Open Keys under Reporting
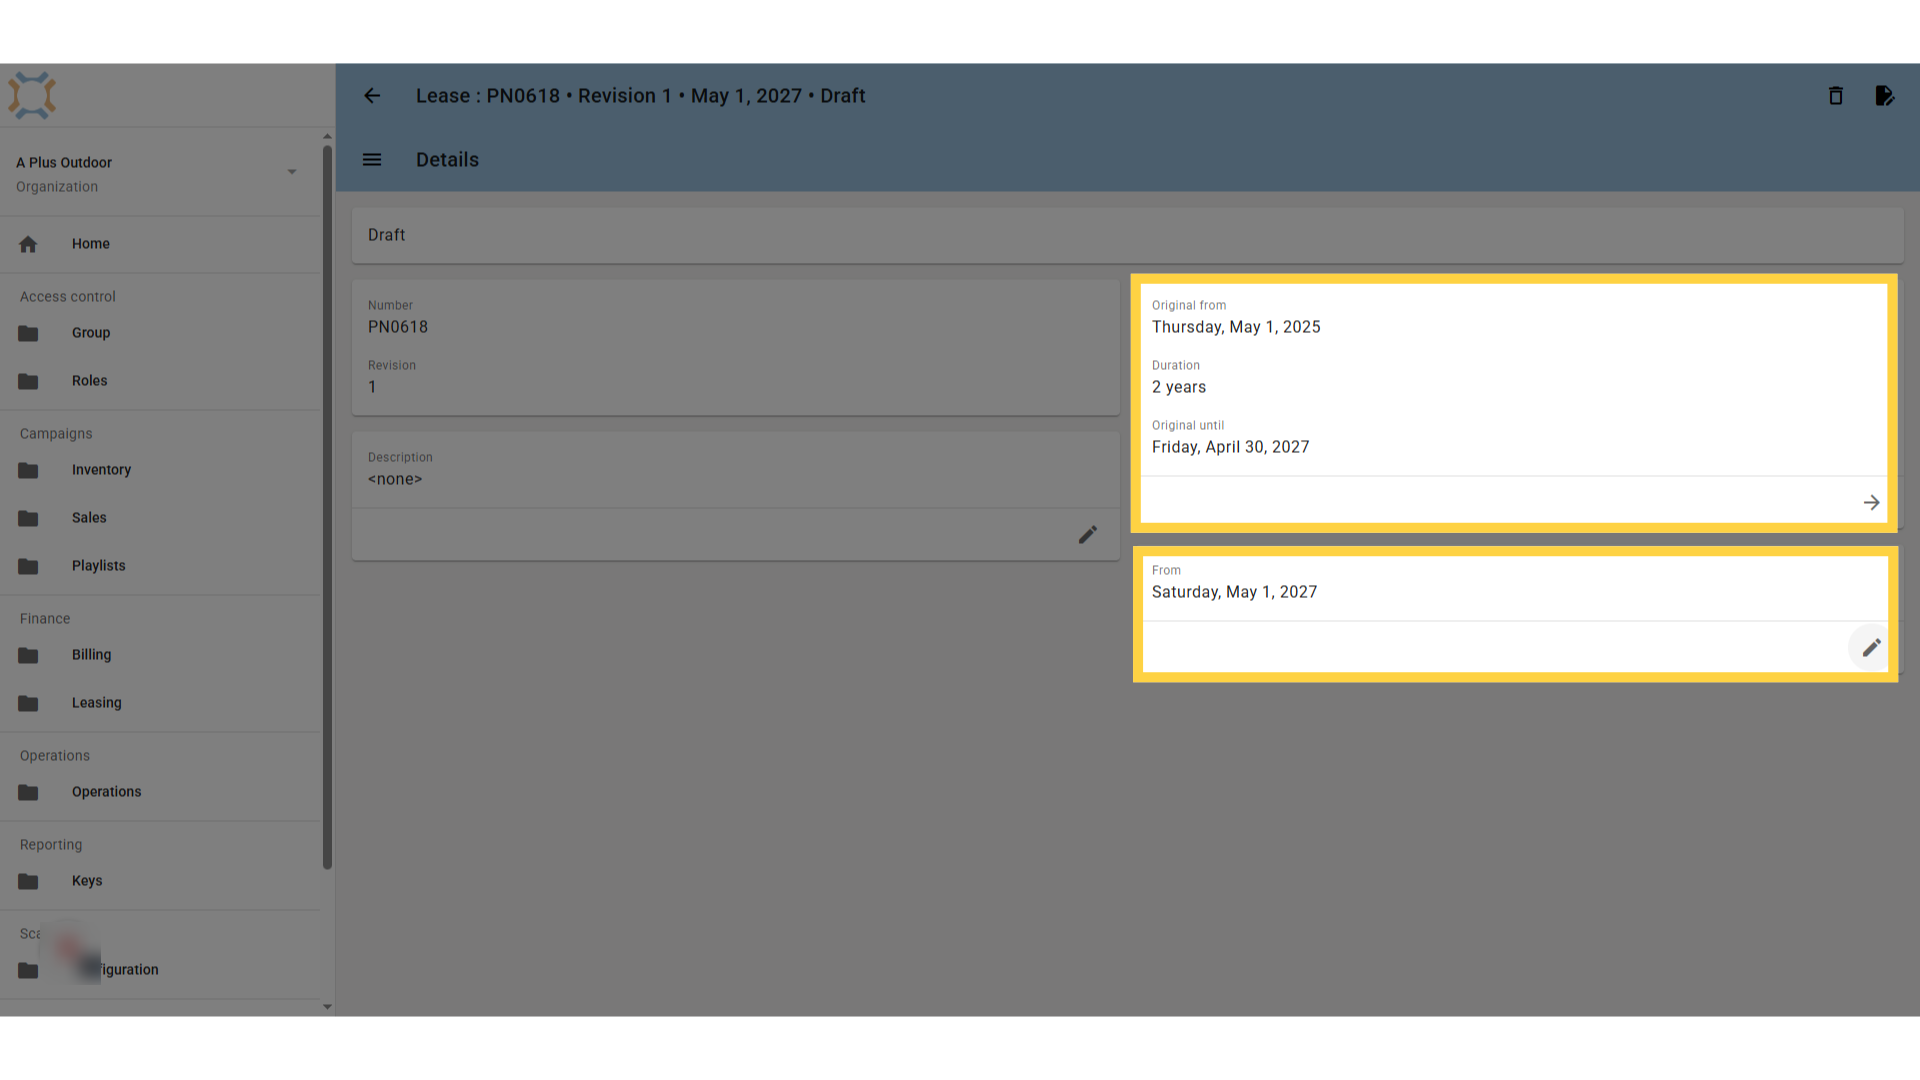The height and width of the screenshot is (1080, 1920). (x=160, y=881)
